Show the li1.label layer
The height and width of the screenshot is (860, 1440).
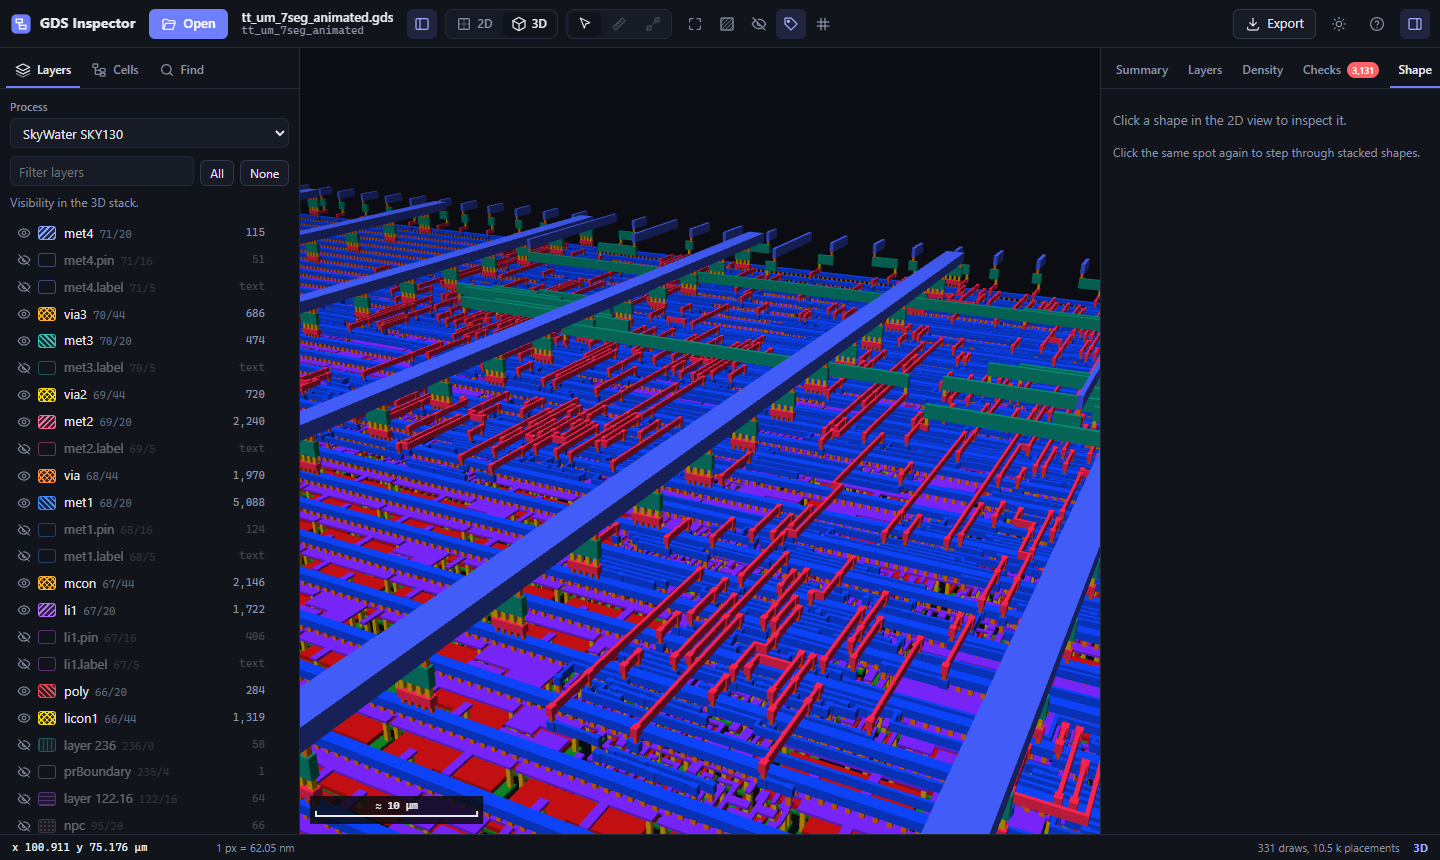(24, 664)
